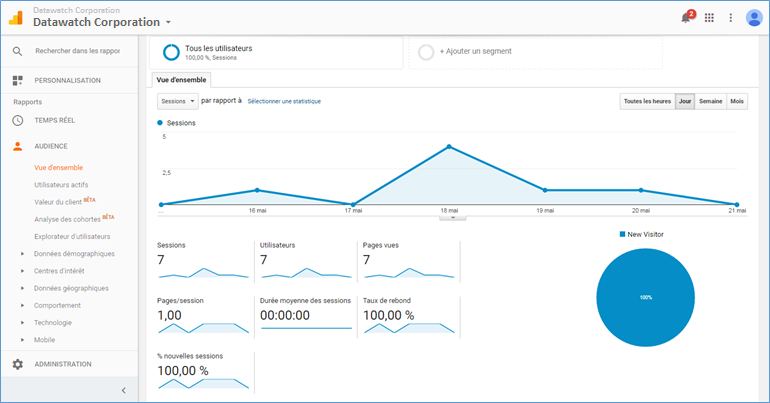Click the three-dot more options icon
The height and width of the screenshot is (403, 770).
(x=731, y=18)
